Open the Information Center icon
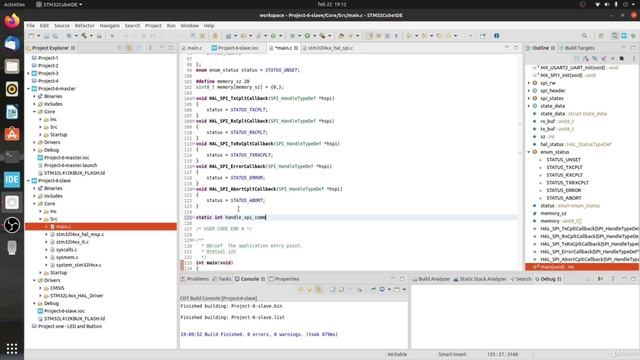Viewport: 640px width, 360px height. click(x=496, y=36)
